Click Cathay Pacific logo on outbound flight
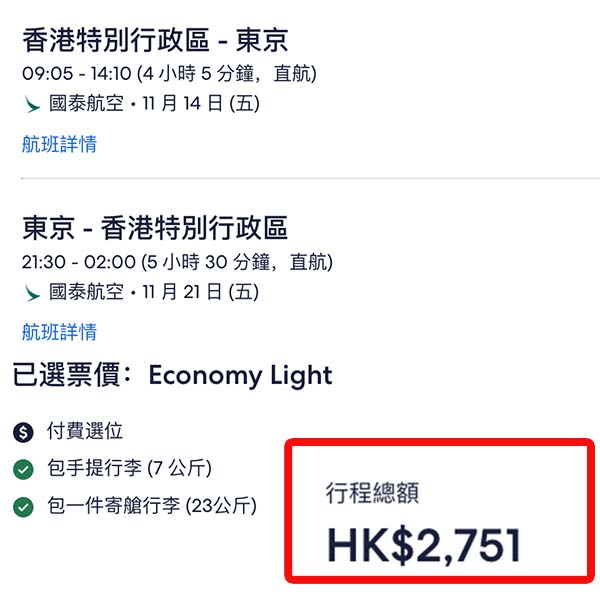Viewport: 600px width, 600px height. tap(32, 103)
